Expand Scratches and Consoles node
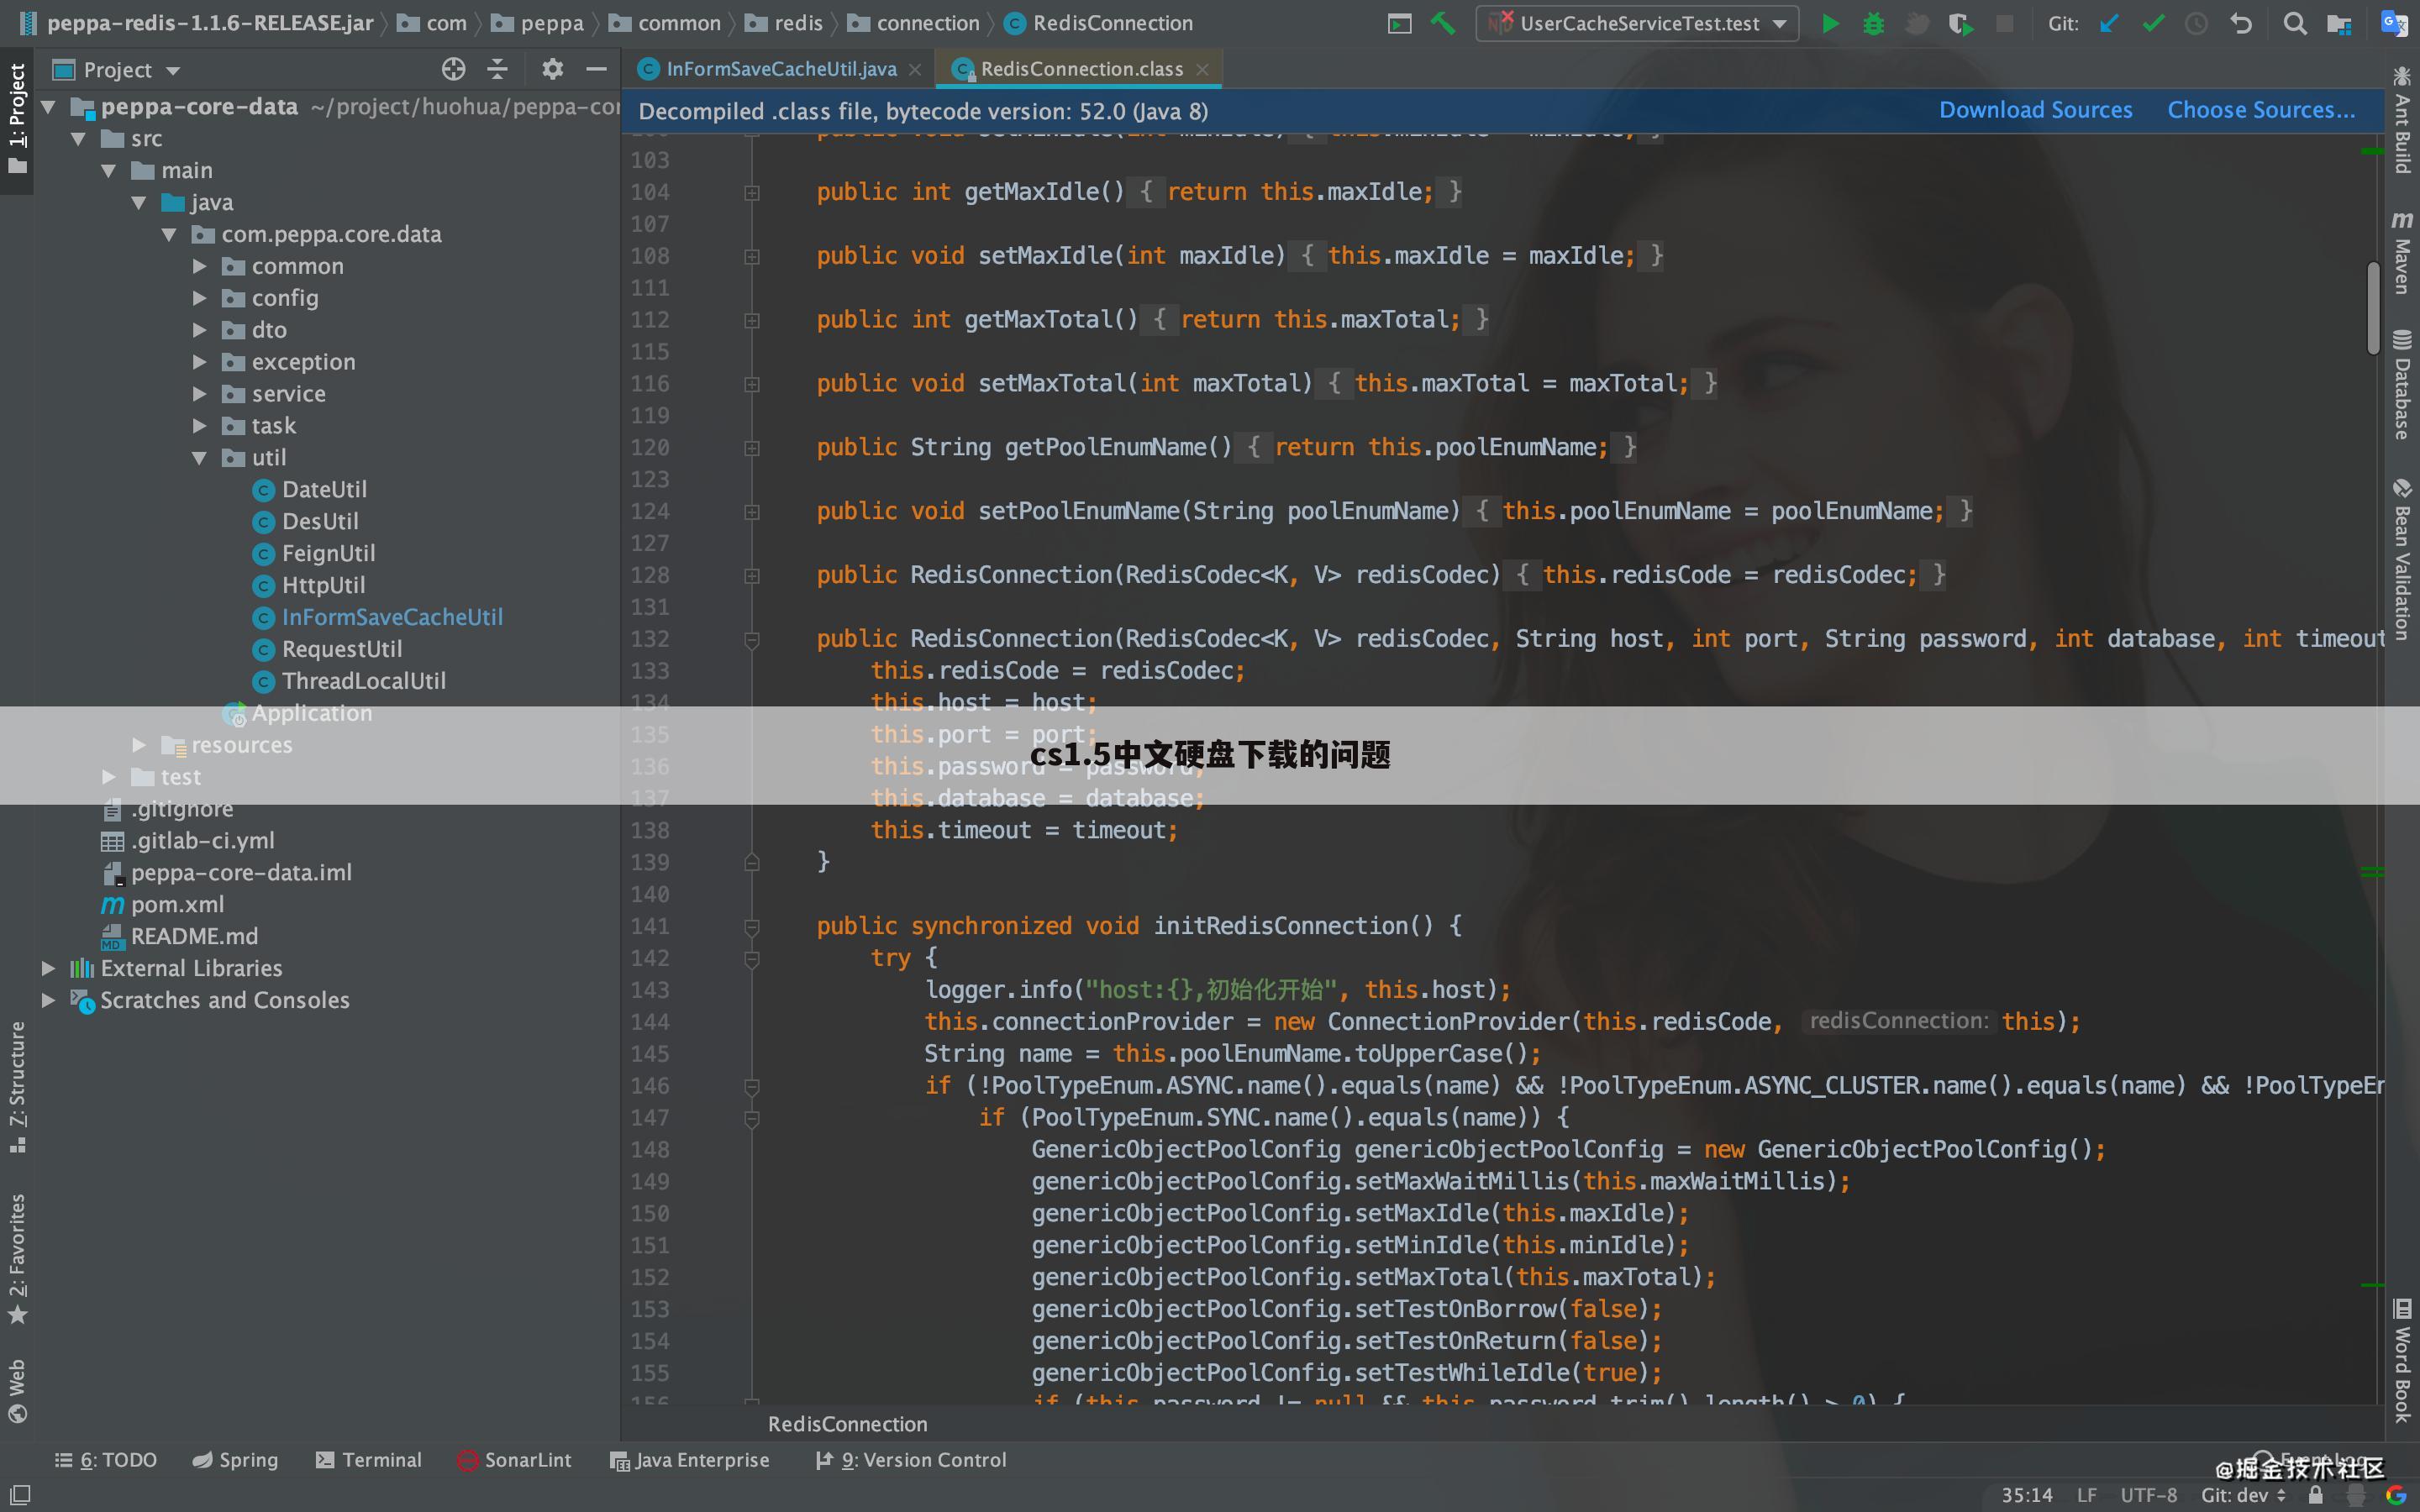Image resolution: width=2420 pixels, height=1512 pixels. [47, 1000]
